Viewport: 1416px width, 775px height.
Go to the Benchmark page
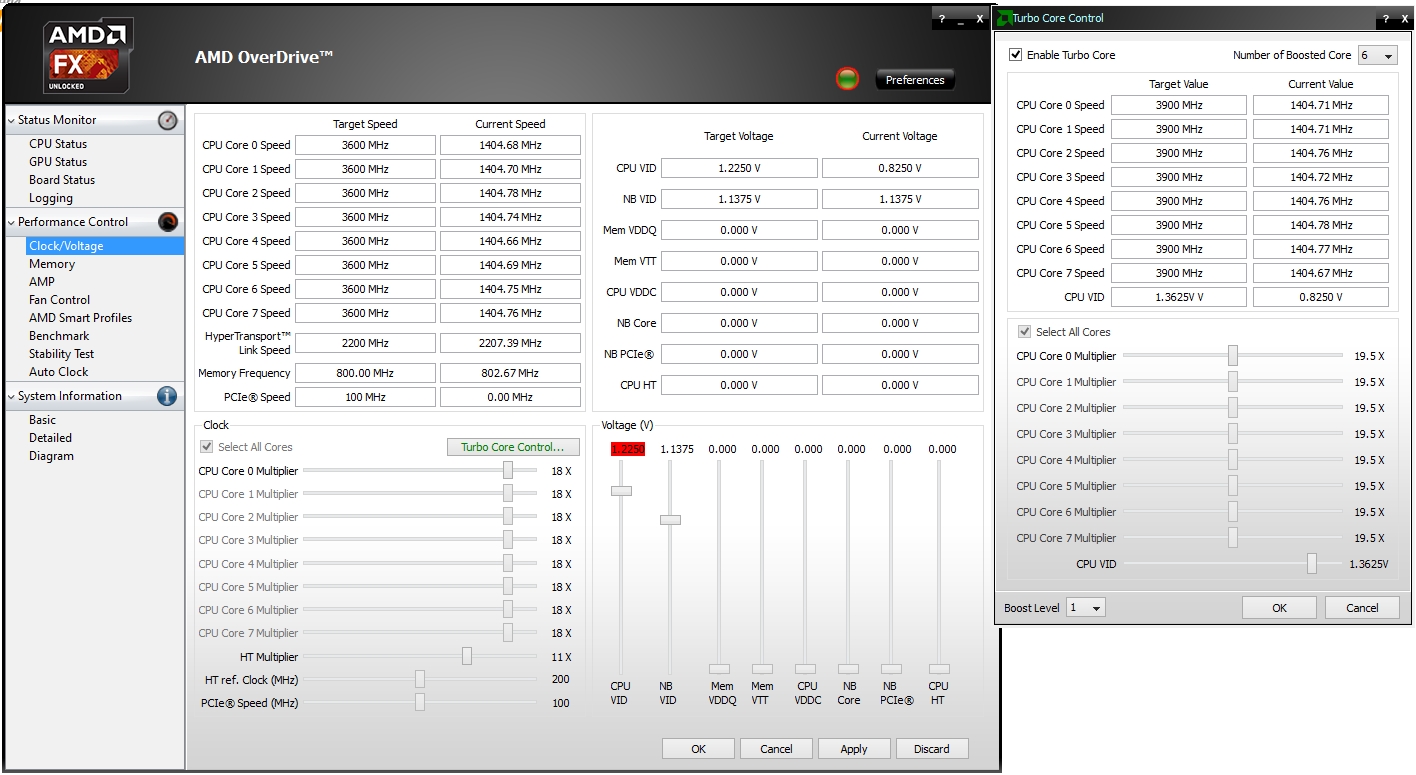tap(59, 336)
